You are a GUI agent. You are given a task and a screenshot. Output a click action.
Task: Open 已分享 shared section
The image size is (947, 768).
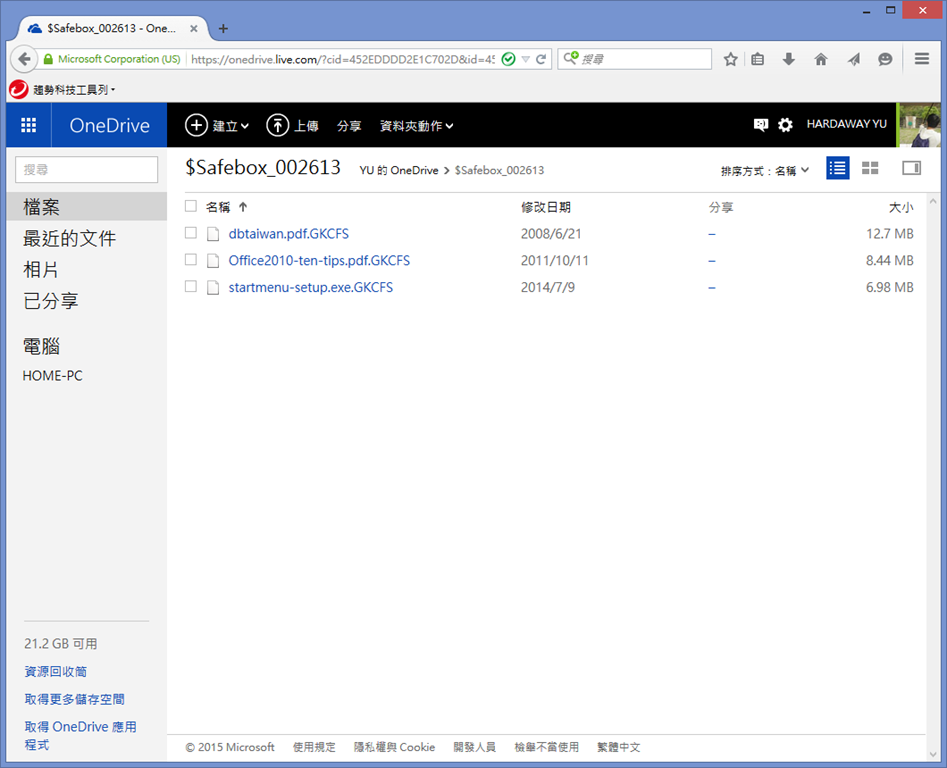click(x=51, y=301)
